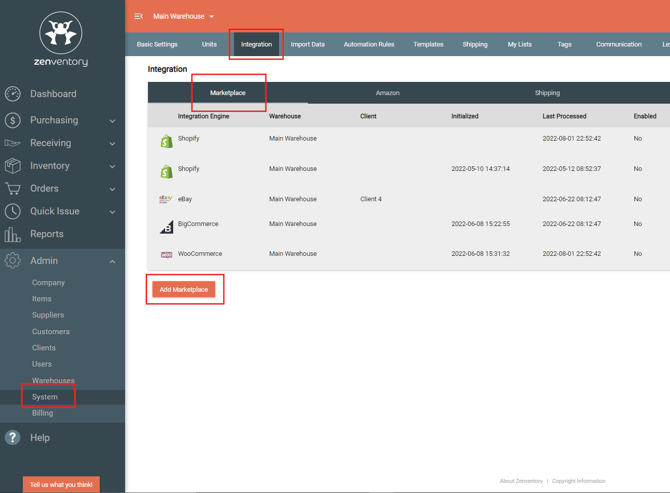Open the Import Data tab
Image resolution: width=670 pixels, height=493 pixels.
(308, 44)
